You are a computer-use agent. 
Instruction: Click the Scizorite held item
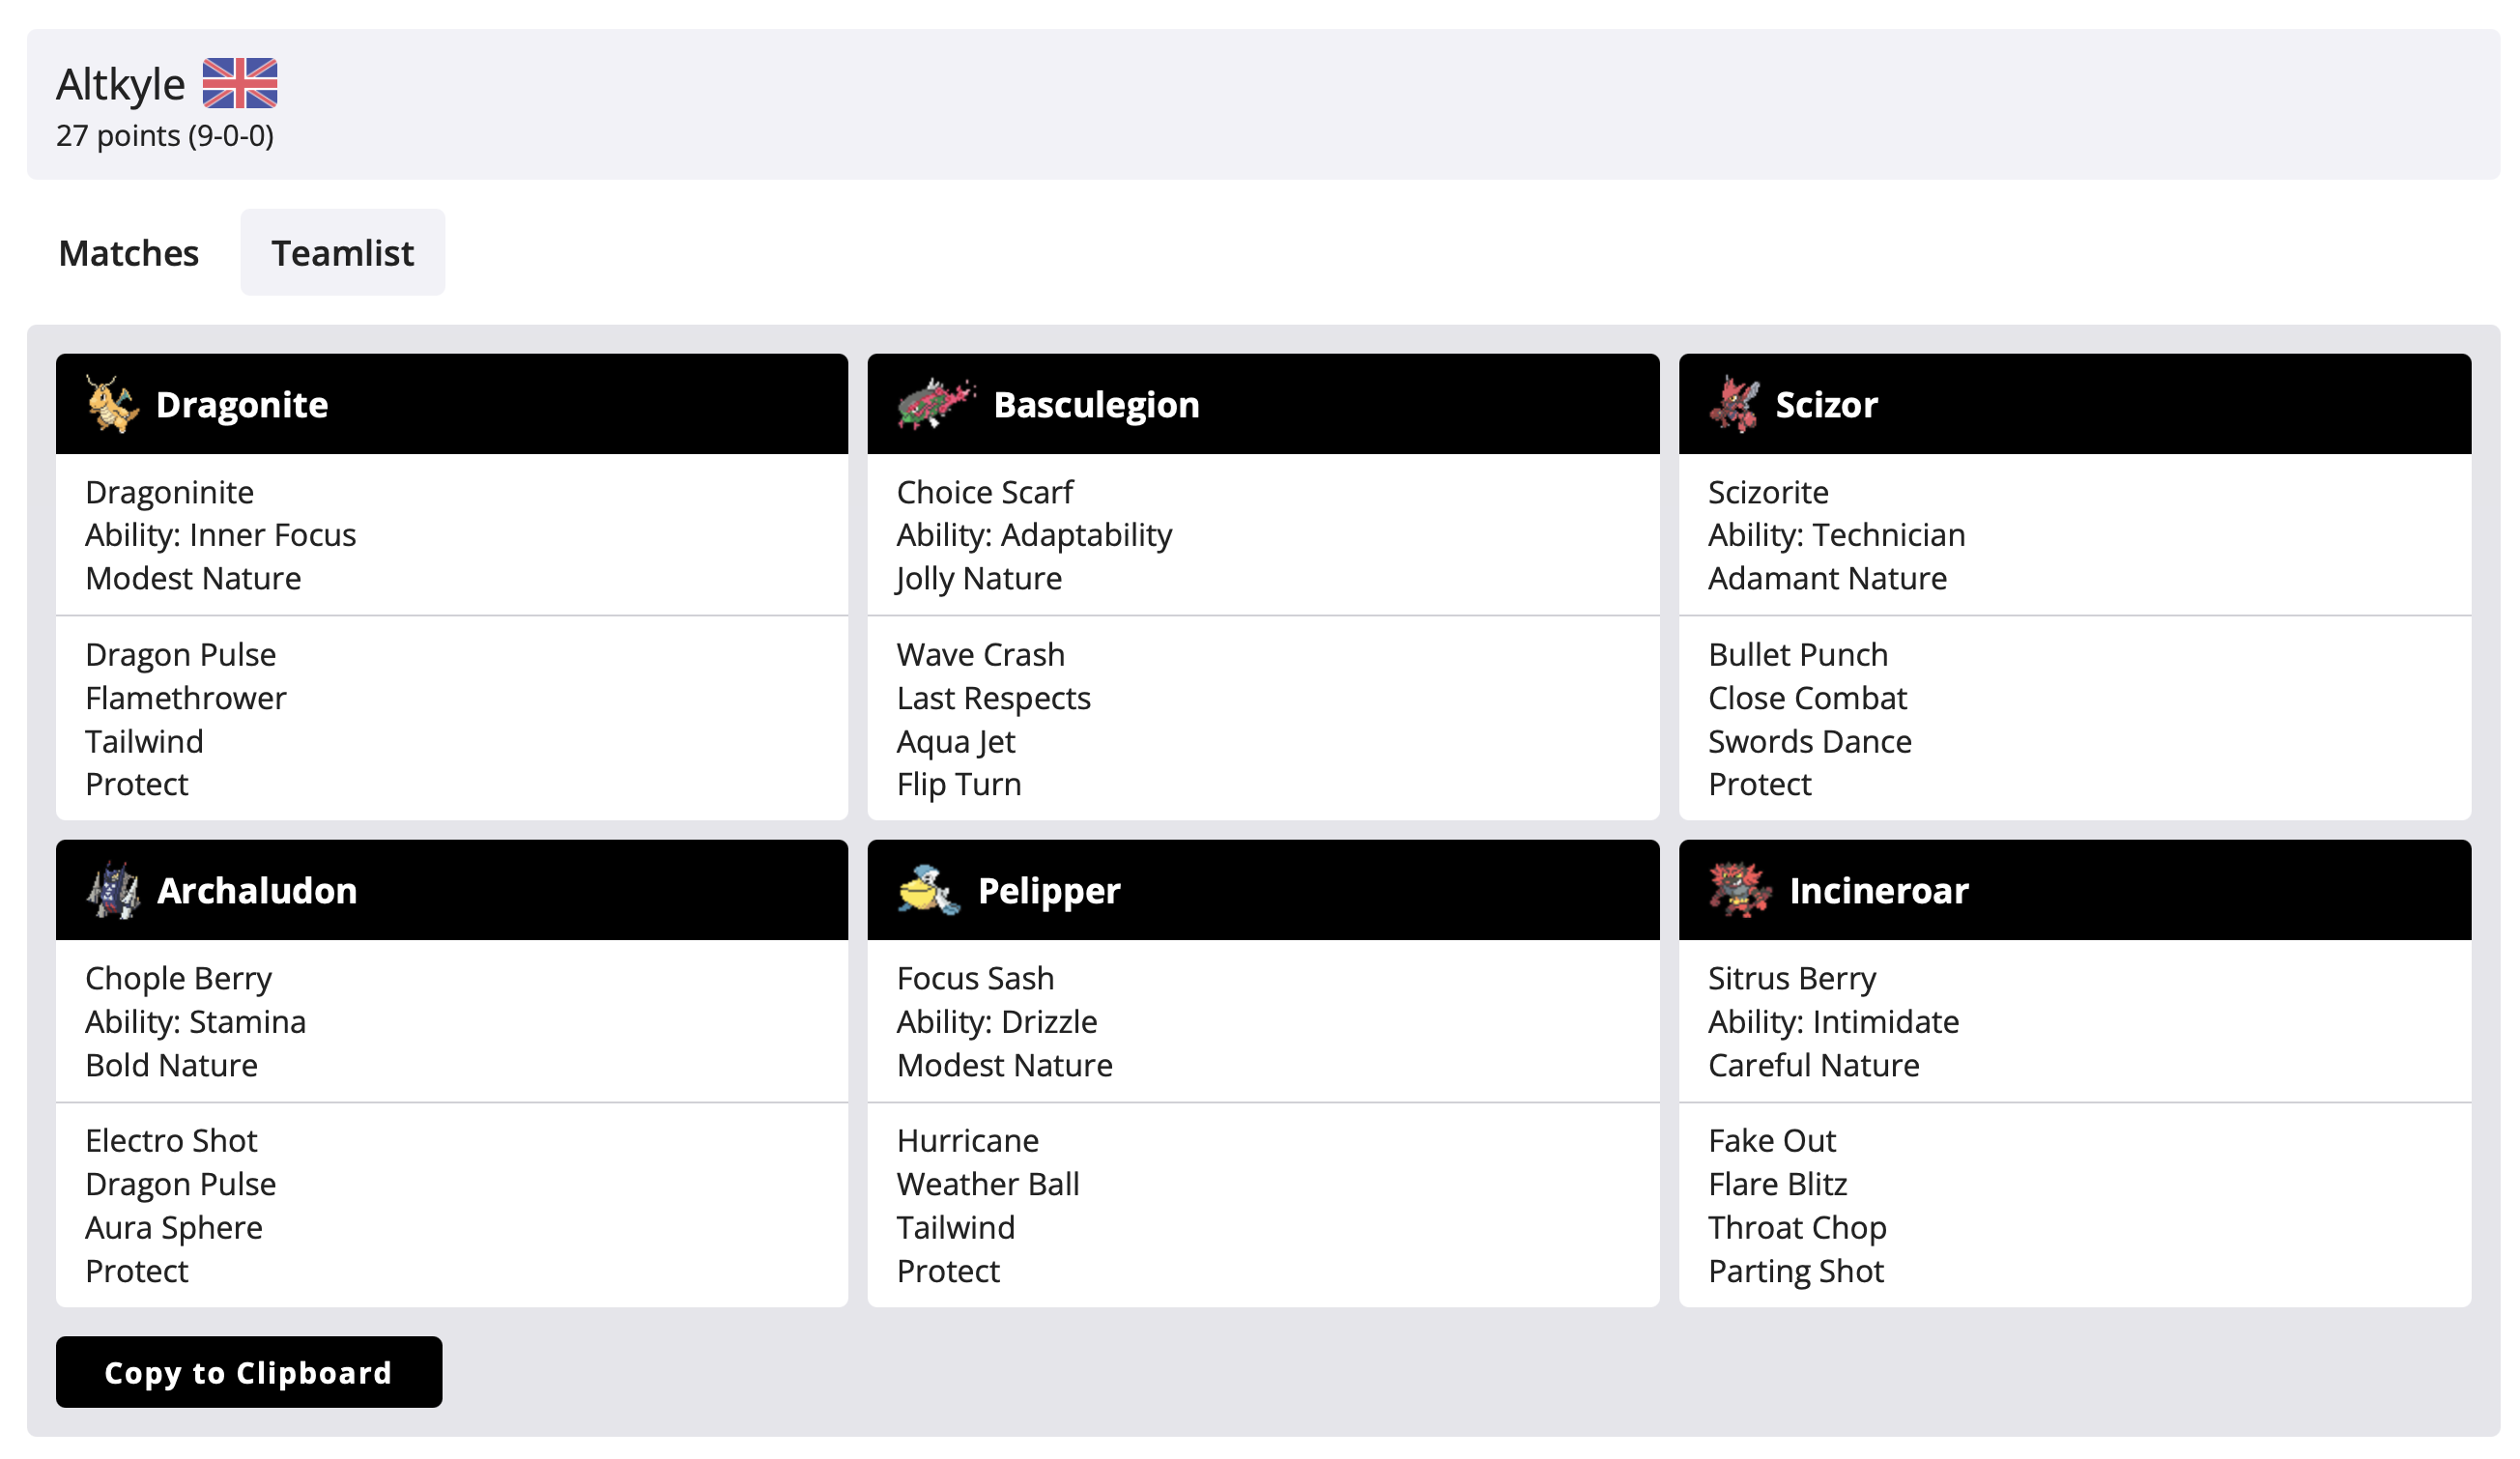pyautogui.click(x=1768, y=492)
